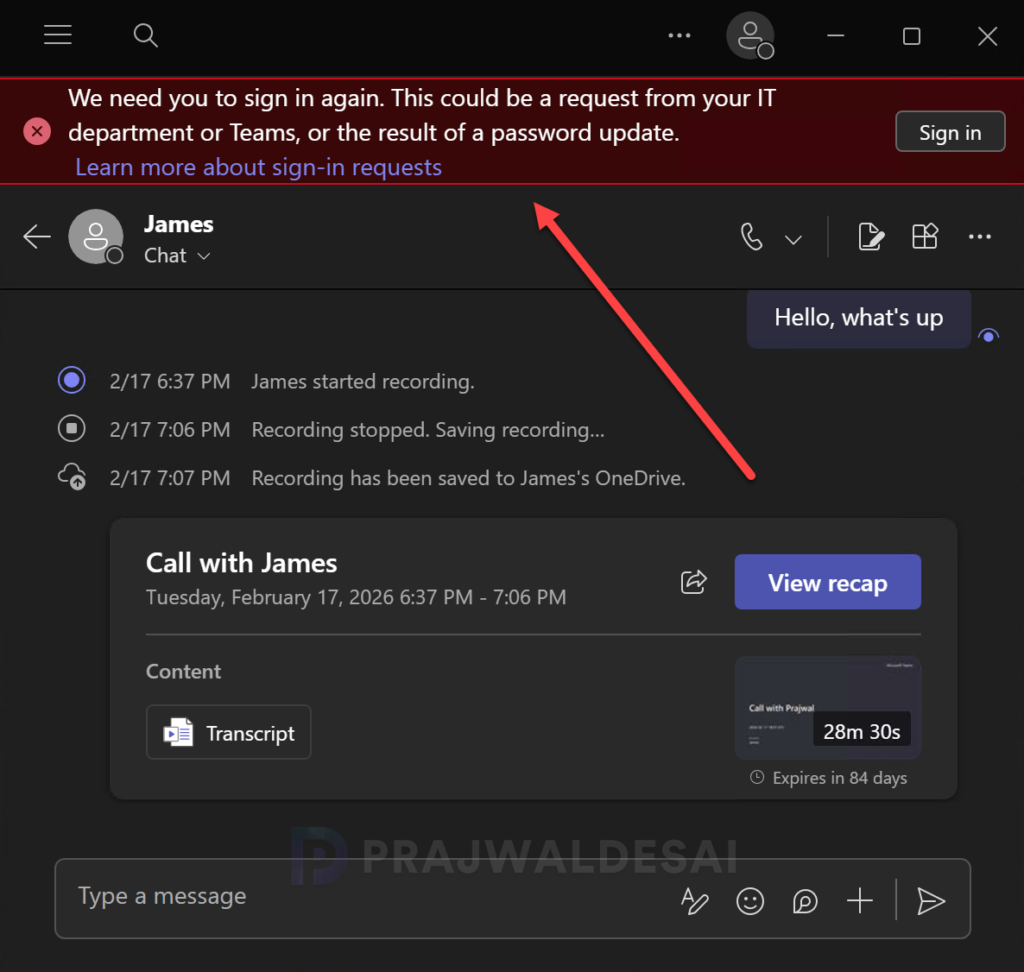1024x972 pixels.
Task: Open the notes compose icon in chat header
Action: (x=871, y=236)
